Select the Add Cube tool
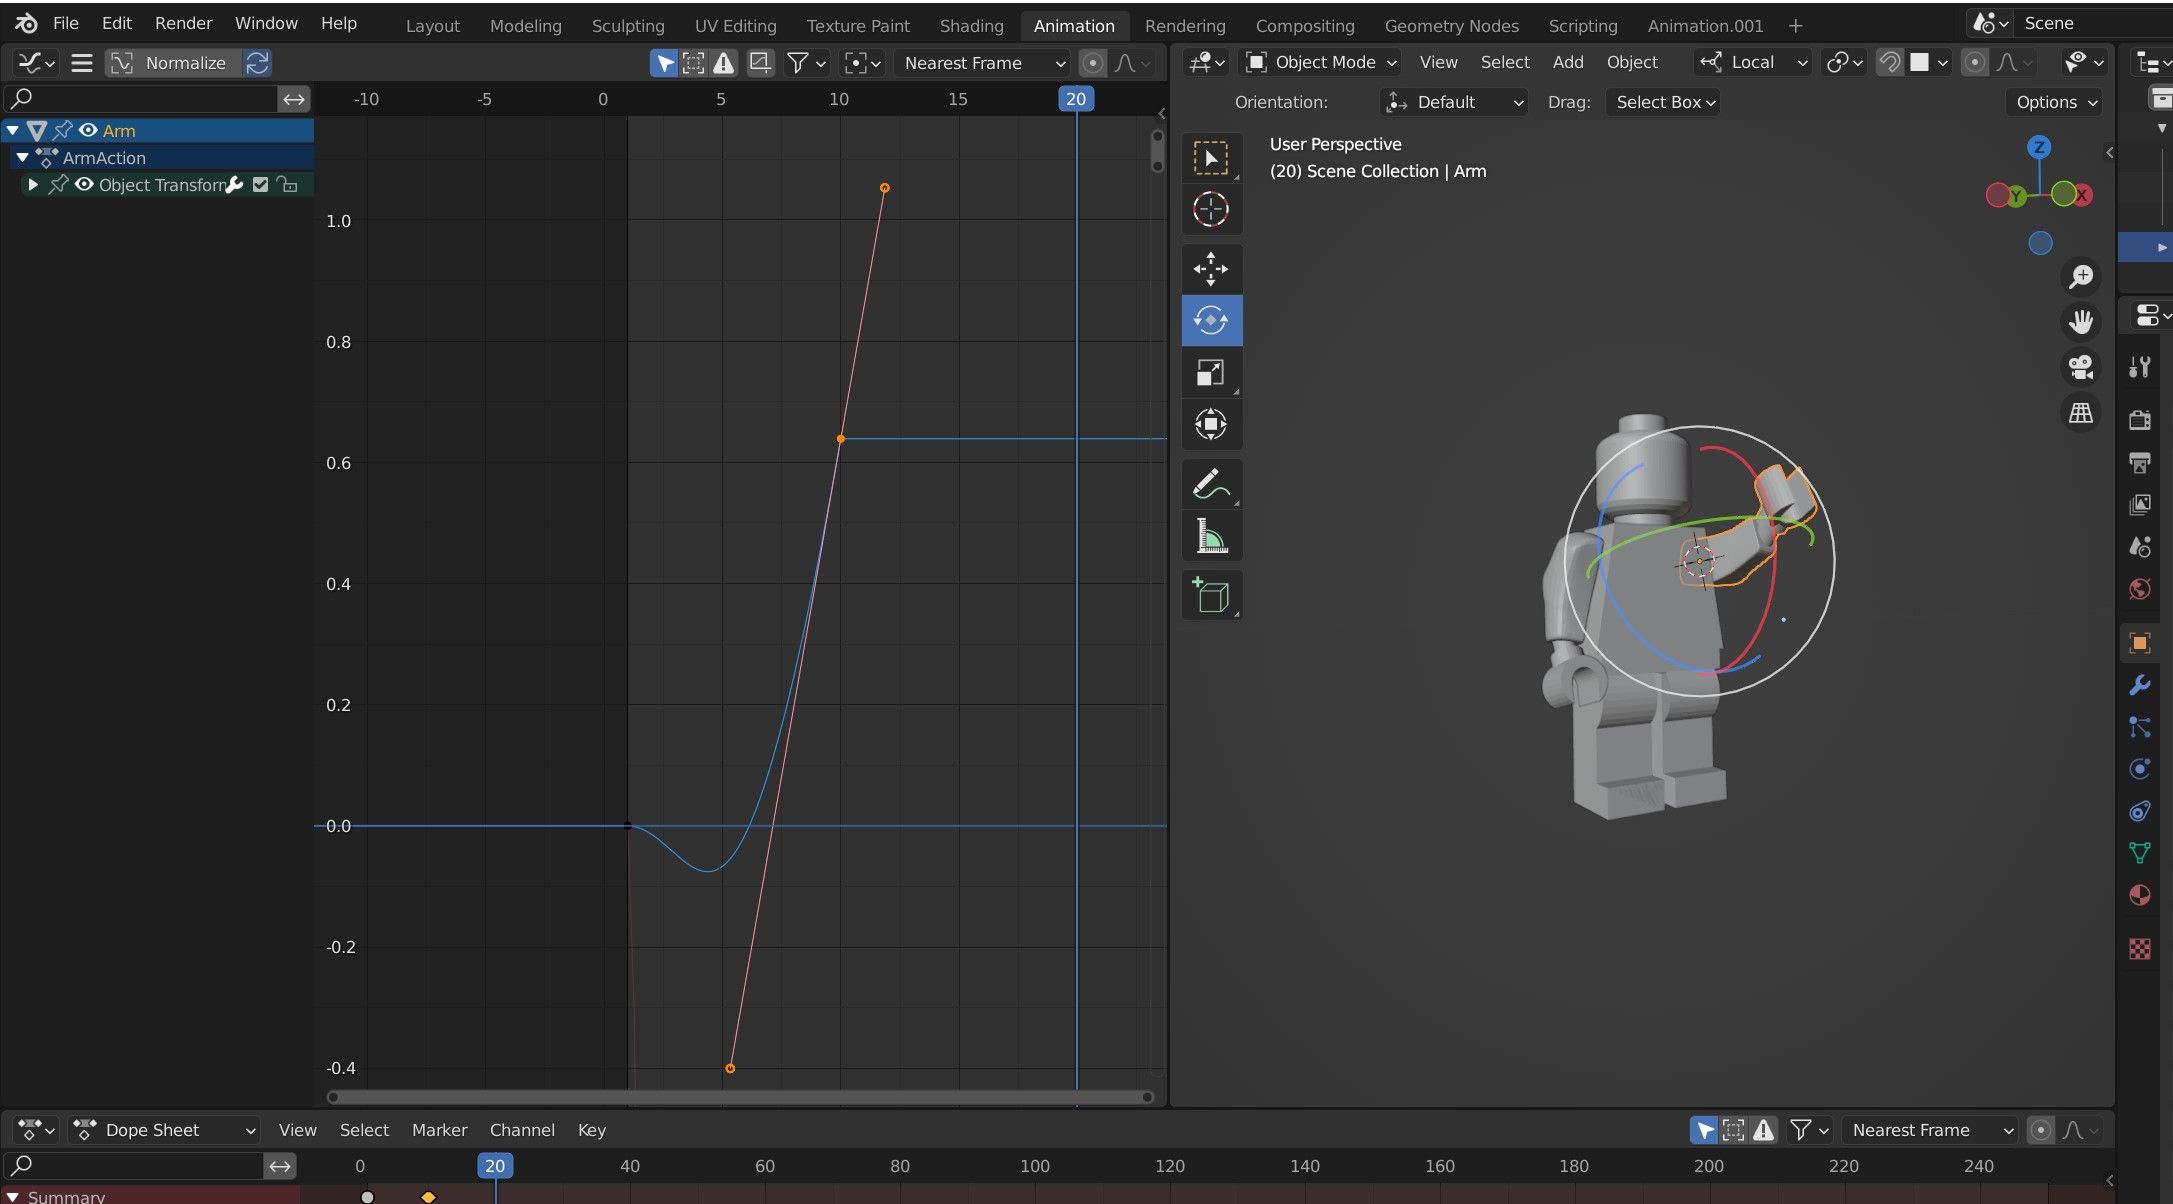 [1212, 595]
